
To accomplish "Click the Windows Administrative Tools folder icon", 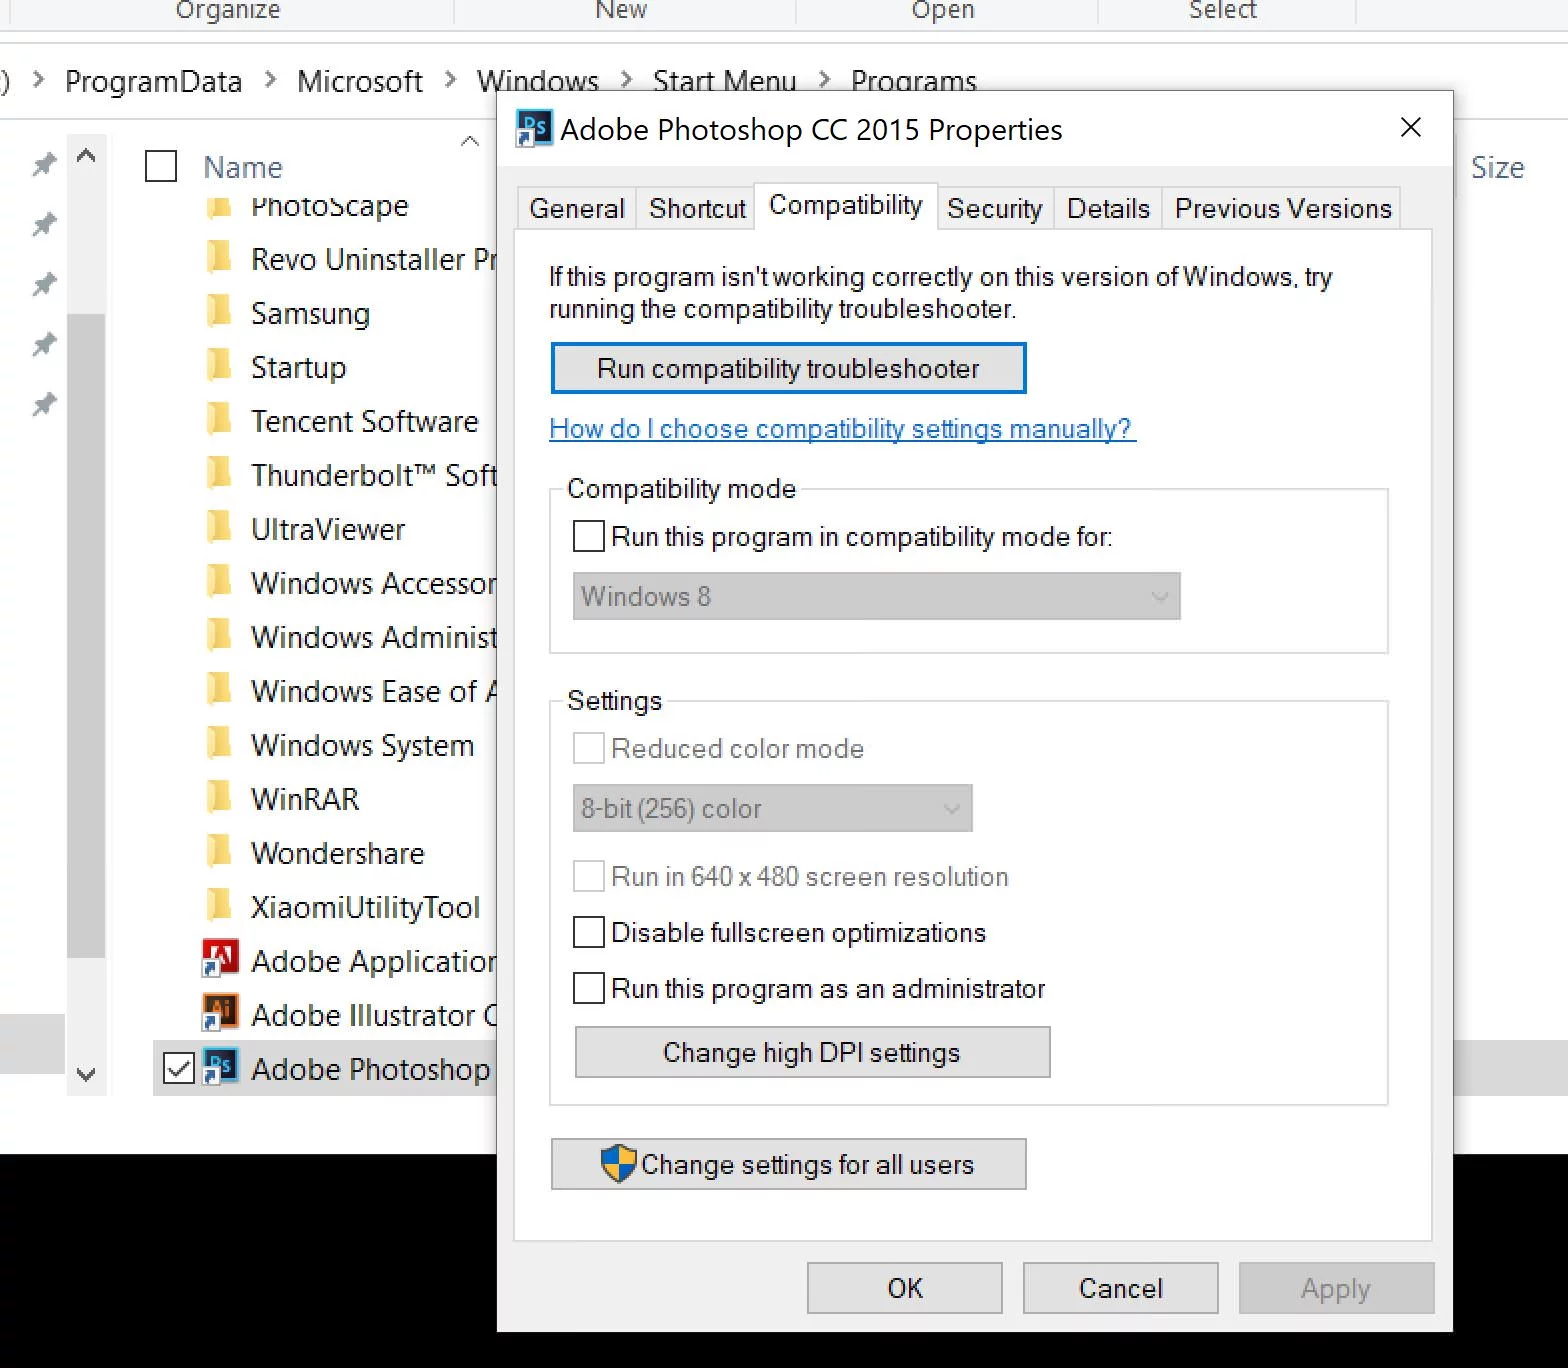I will (x=220, y=635).
